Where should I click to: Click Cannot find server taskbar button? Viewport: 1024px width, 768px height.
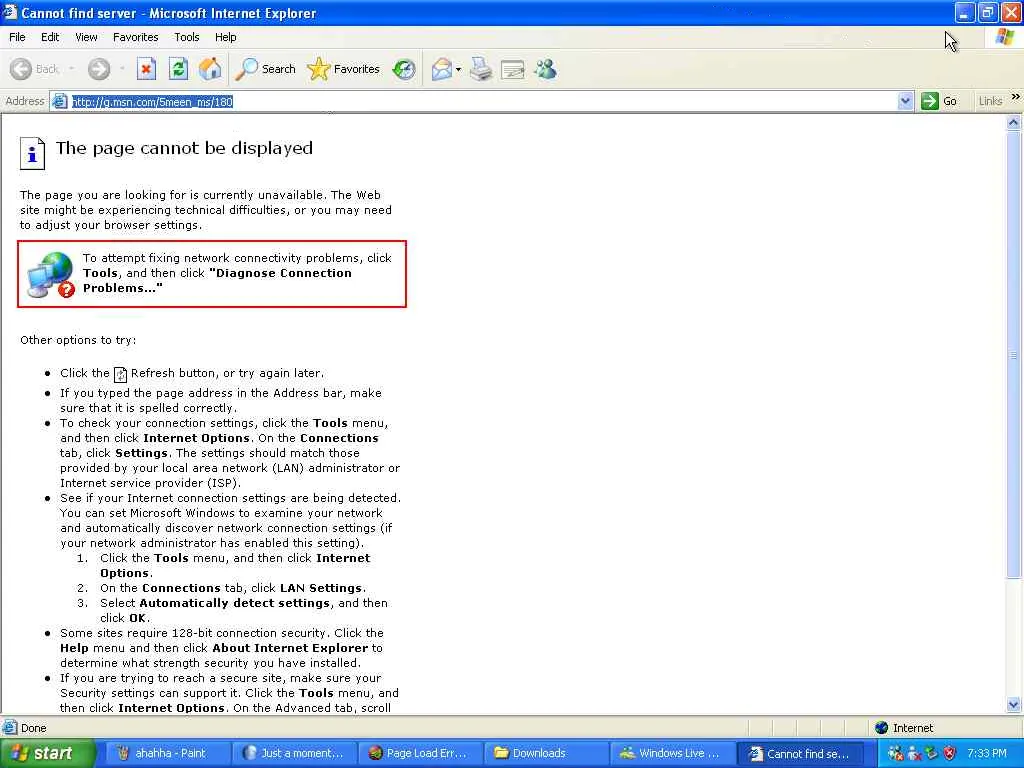coord(801,753)
